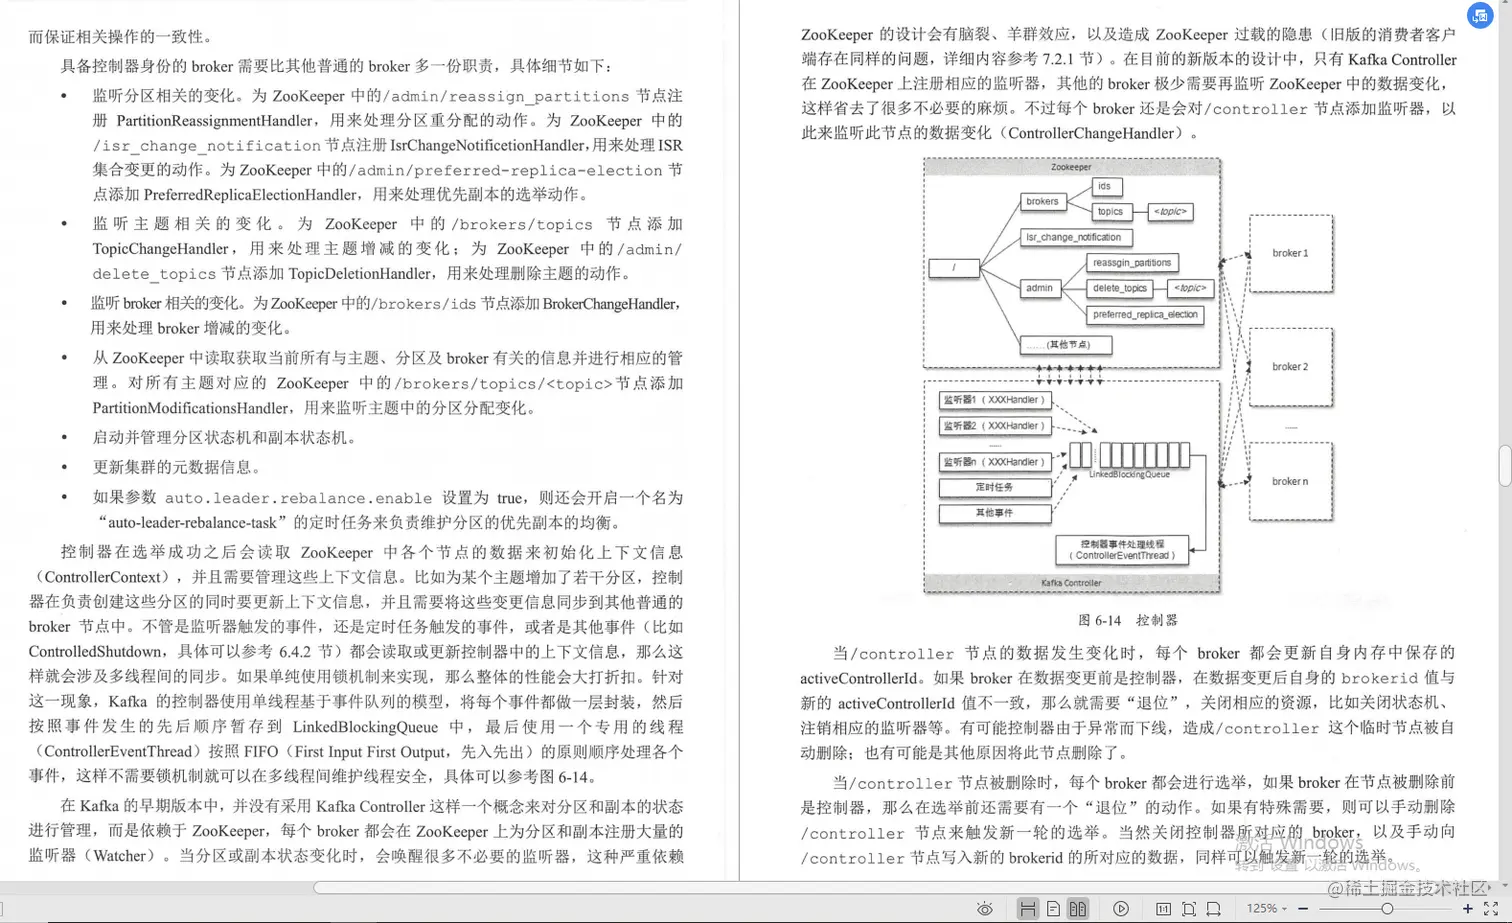Click the zoom in plus button
1512x923 pixels.
(1468, 910)
